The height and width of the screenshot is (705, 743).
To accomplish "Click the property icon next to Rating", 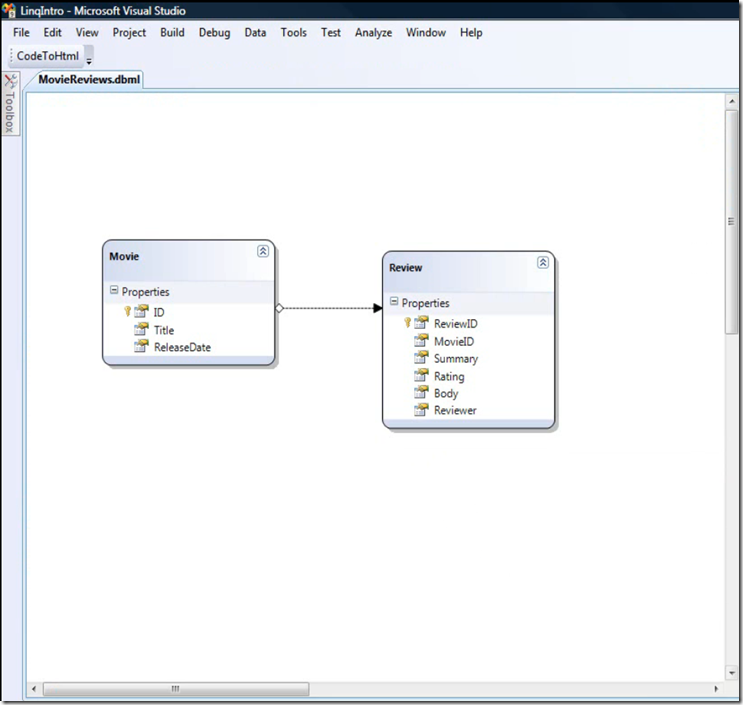I will [421, 375].
